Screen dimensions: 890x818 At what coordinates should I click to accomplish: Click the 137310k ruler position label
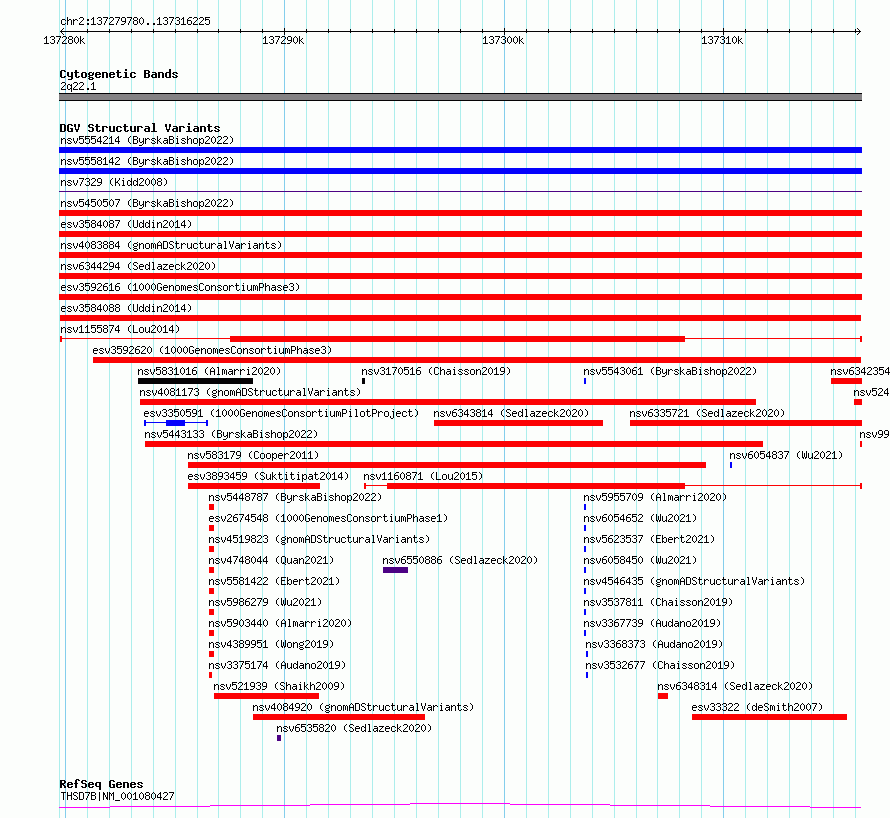[x=722, y=40]
